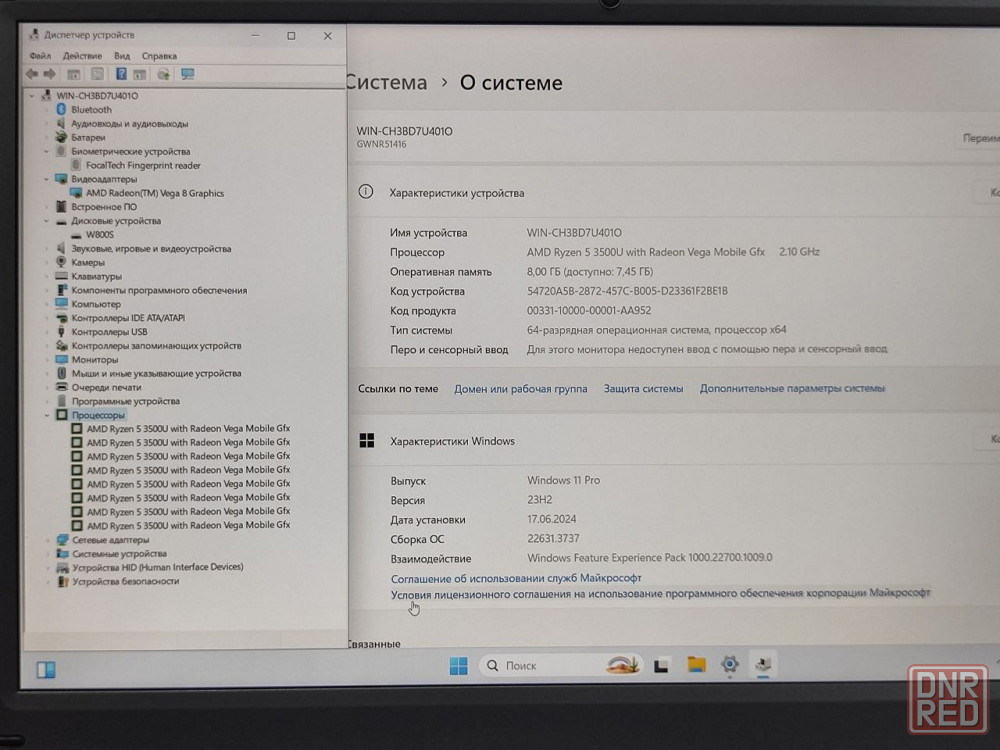Screen dimensions: 1000x750
Task: Open Домен или рабочая группа link
Action: click(520, 388)
